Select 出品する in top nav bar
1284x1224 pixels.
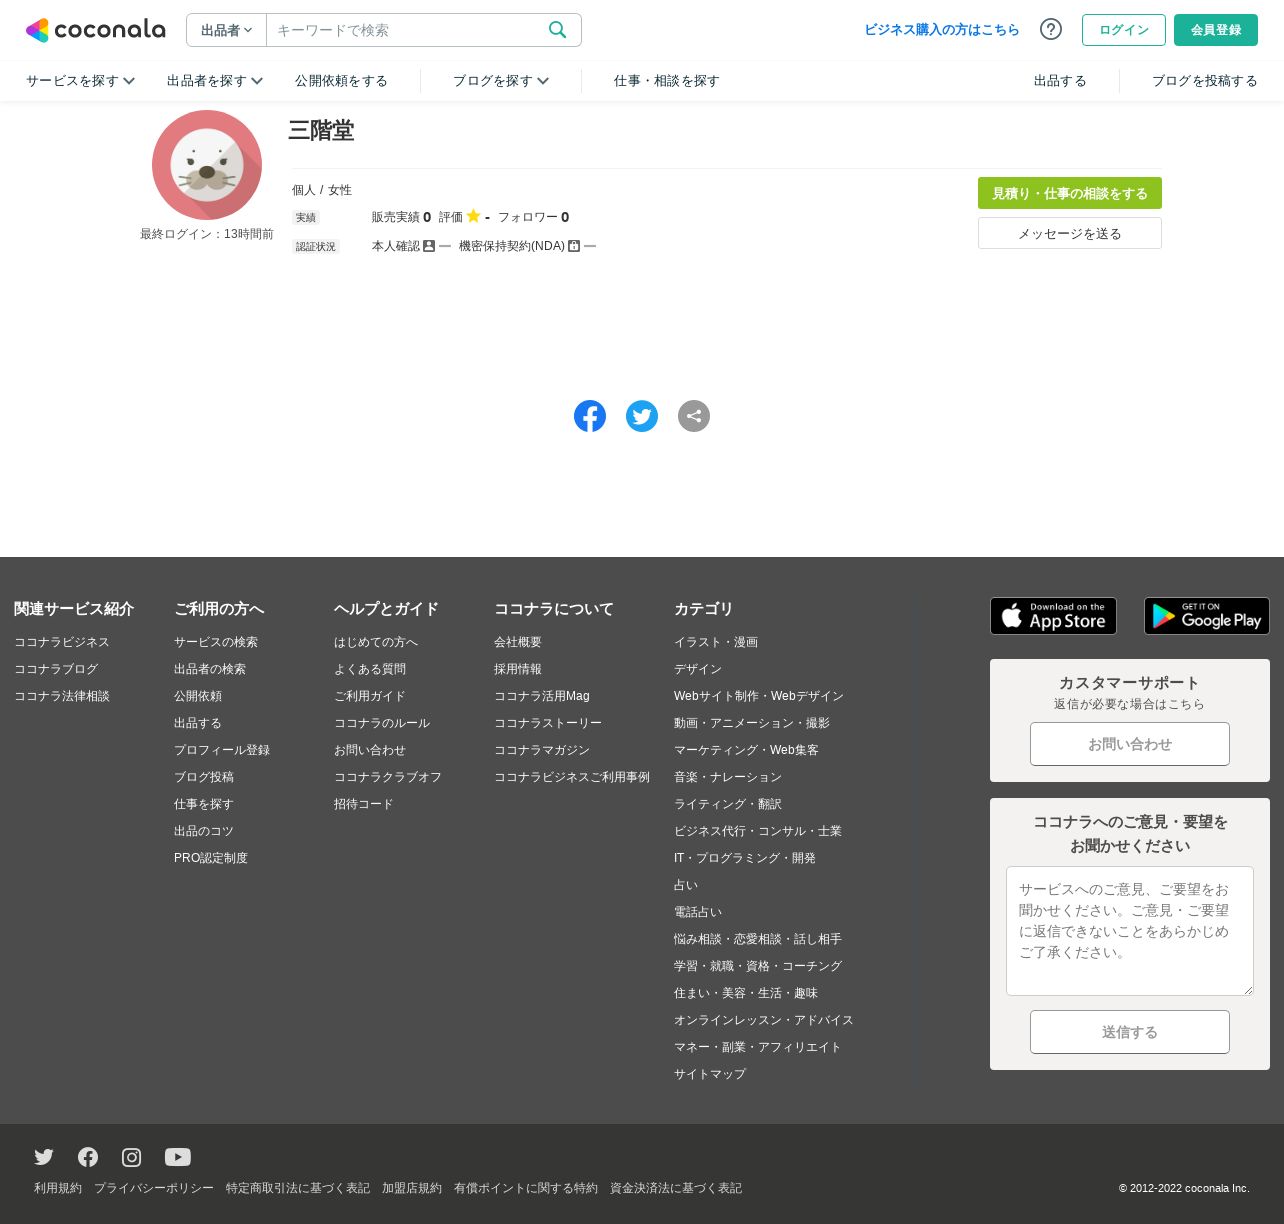[1060, 81]
